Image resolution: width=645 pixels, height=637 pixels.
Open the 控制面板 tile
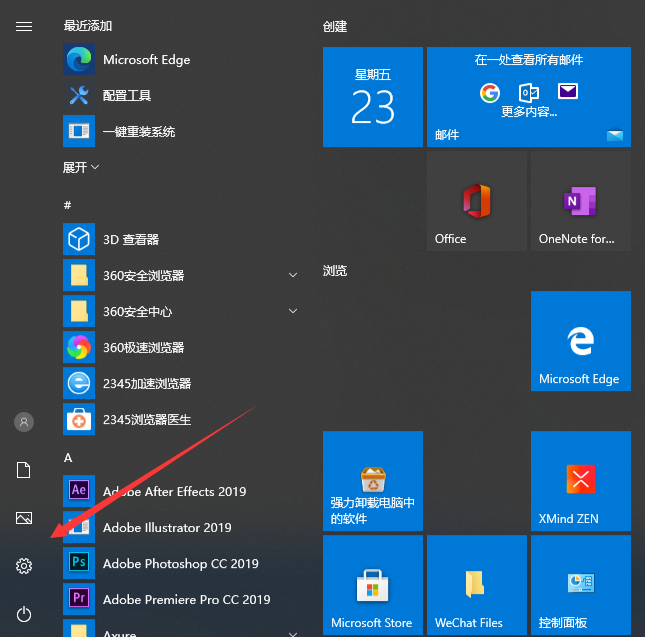point(580,585)
